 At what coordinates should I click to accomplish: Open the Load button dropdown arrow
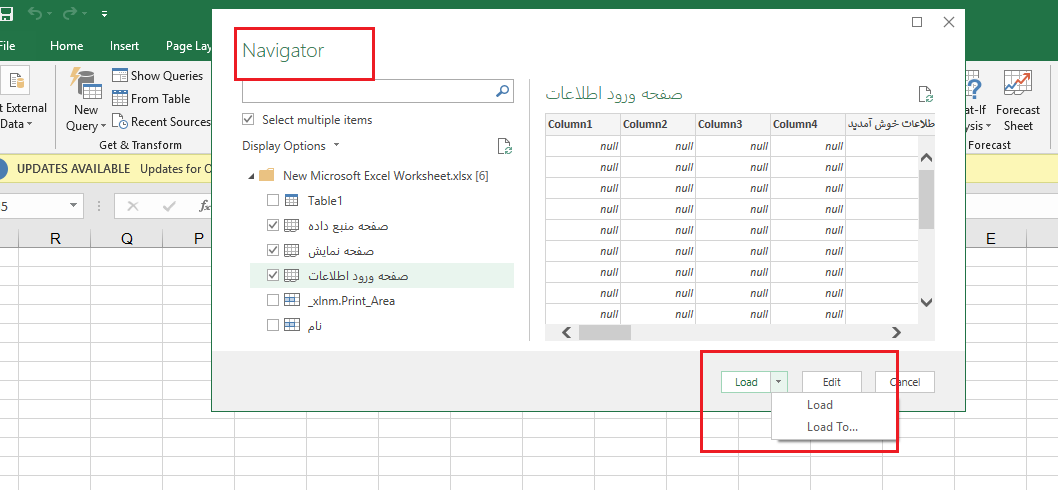tap(779, 382)
